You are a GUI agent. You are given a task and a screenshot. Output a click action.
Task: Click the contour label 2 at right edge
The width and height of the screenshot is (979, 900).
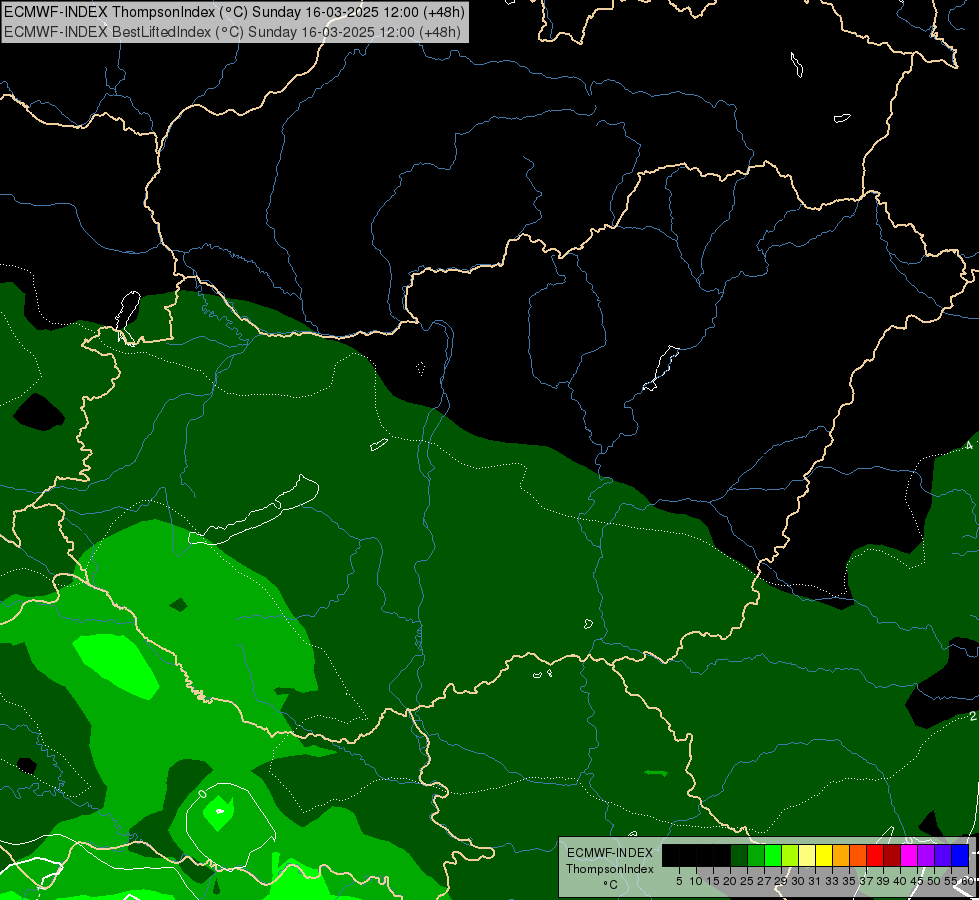[x=973, y=716]
